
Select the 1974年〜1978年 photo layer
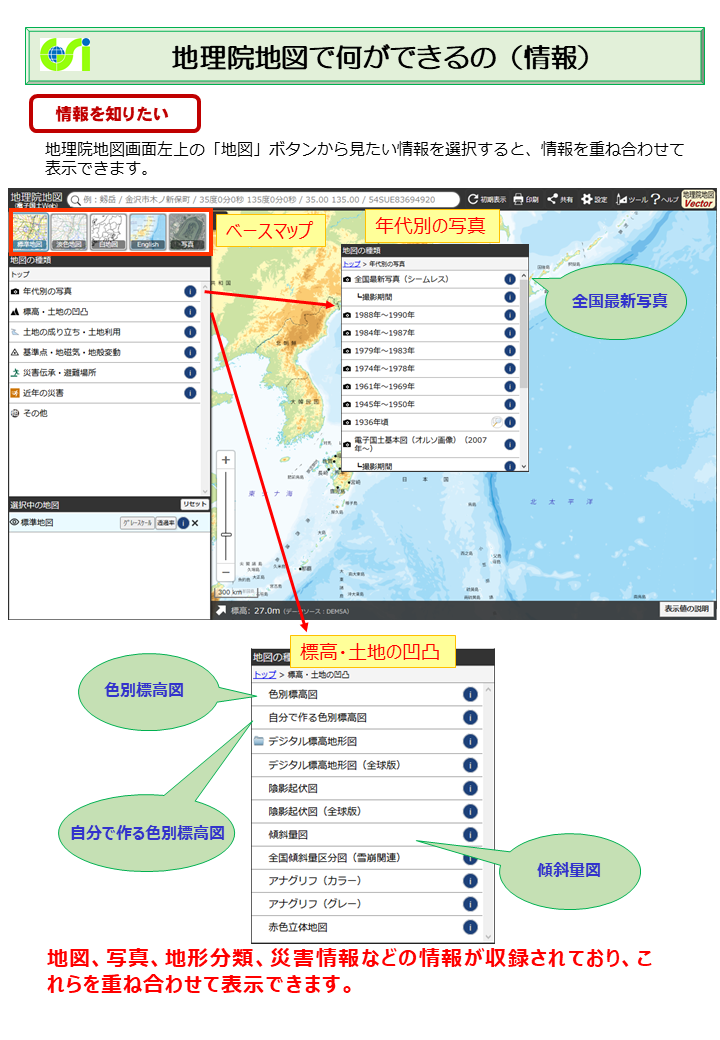429,369
